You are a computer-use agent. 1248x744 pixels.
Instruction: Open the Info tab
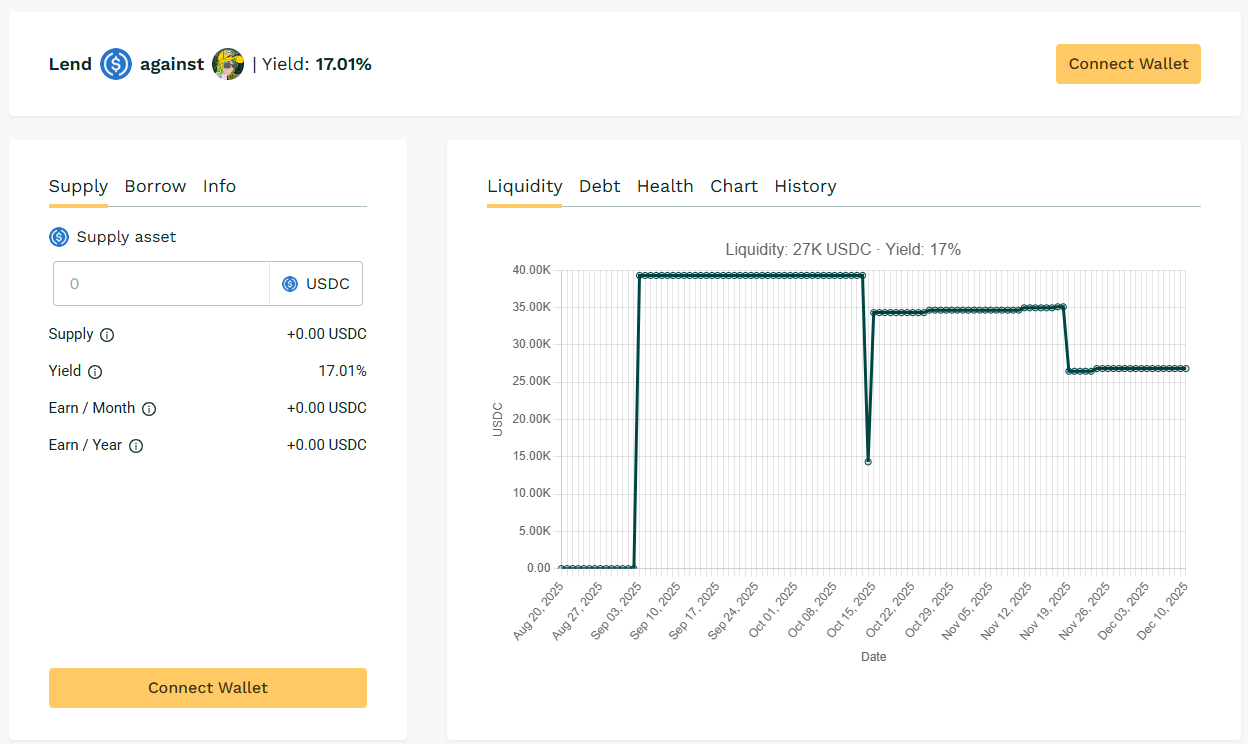click(219, 186)
